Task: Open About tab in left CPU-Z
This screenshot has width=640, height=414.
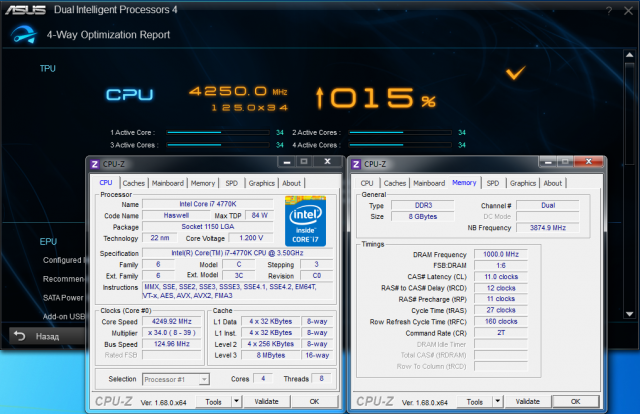Action: point(291,183)
